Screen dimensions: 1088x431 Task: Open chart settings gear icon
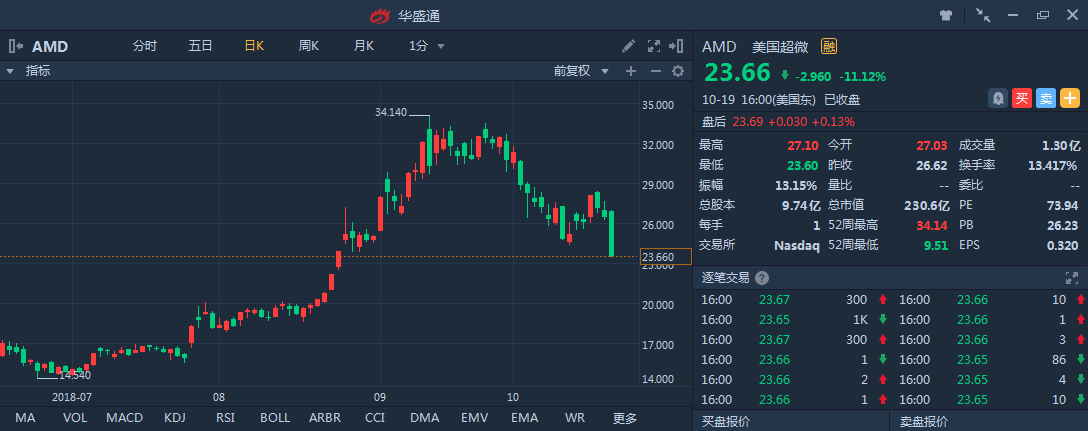678,71
